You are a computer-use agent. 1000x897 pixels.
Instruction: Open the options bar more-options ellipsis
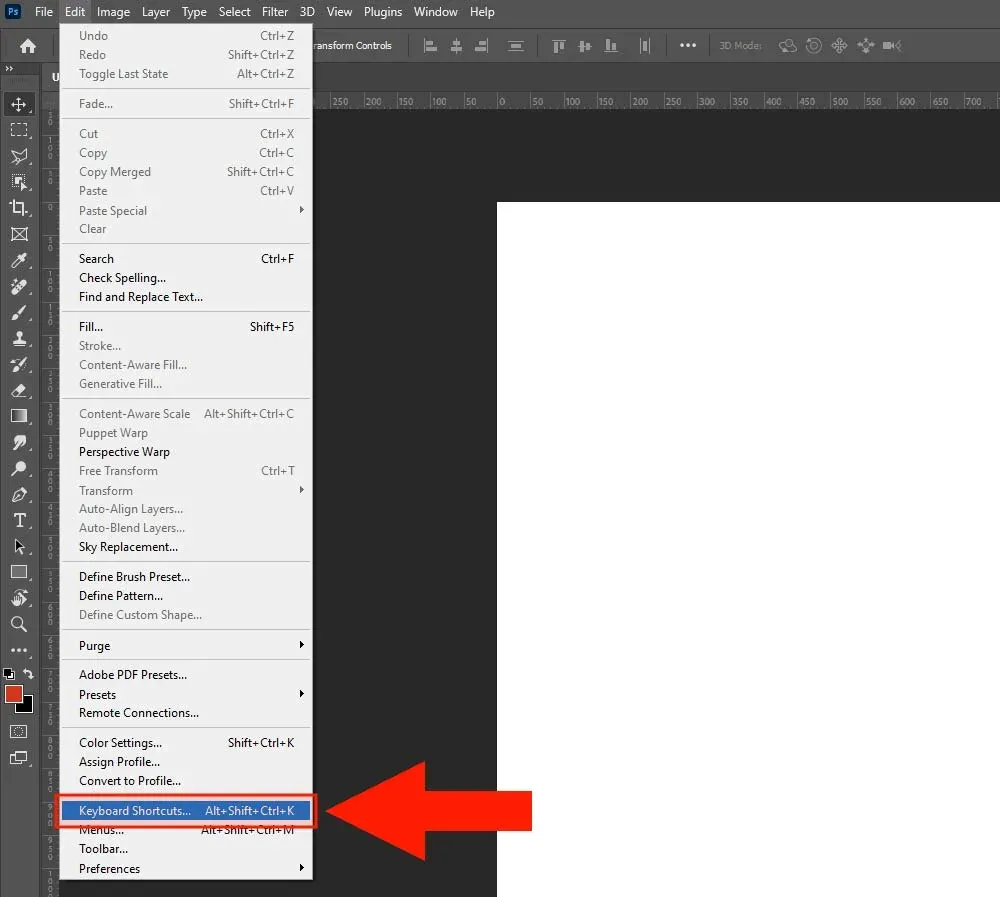point(688,45)
